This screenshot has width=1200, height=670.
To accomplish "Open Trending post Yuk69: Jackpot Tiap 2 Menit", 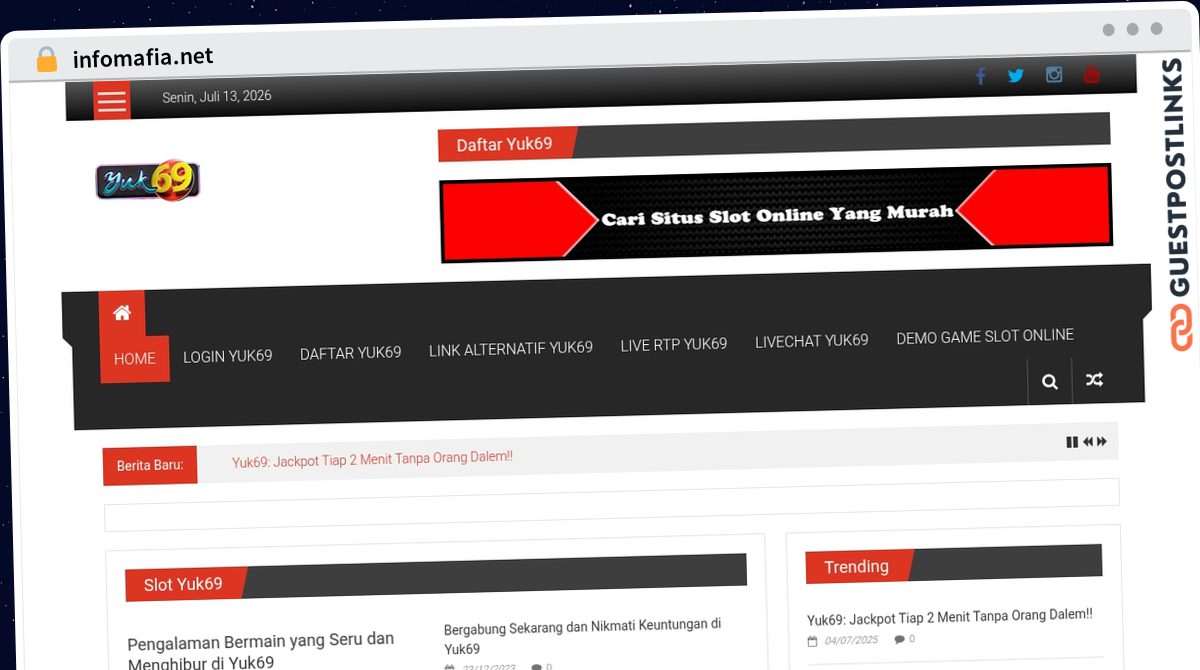I will tap(950, 617).
